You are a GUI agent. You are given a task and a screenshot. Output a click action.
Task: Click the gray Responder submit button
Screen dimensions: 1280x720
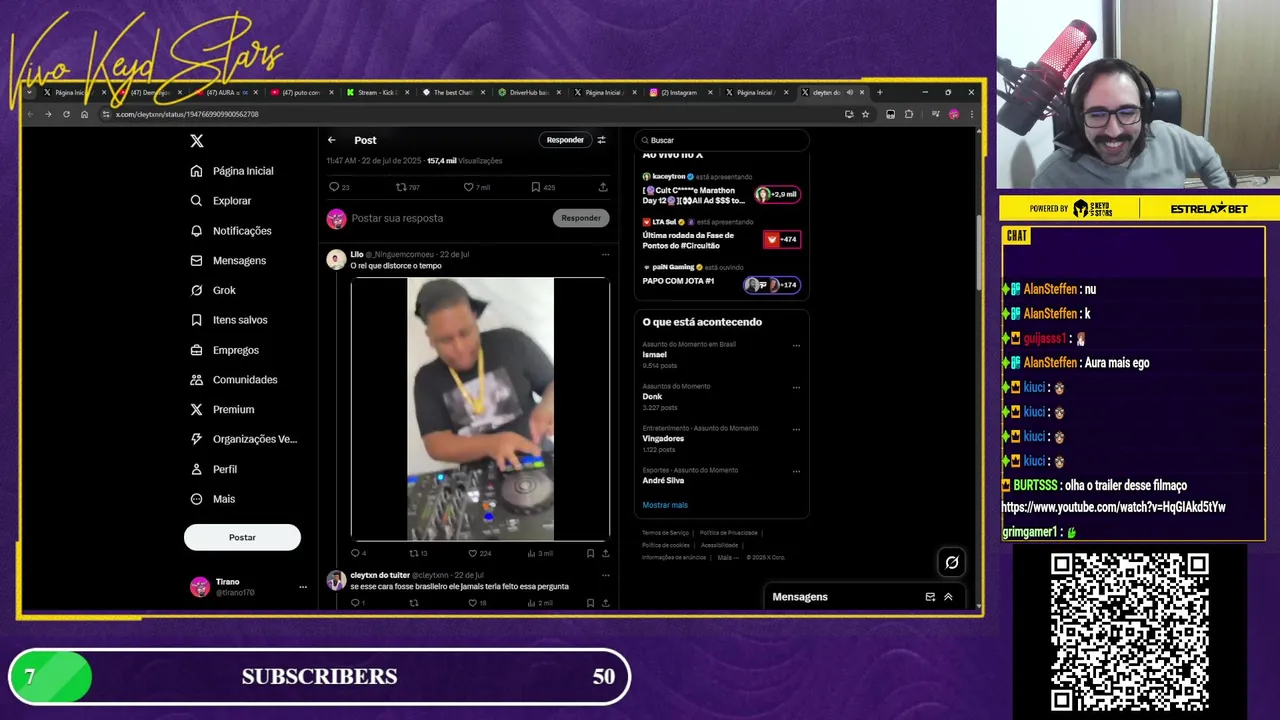click(x=581, y=218)
